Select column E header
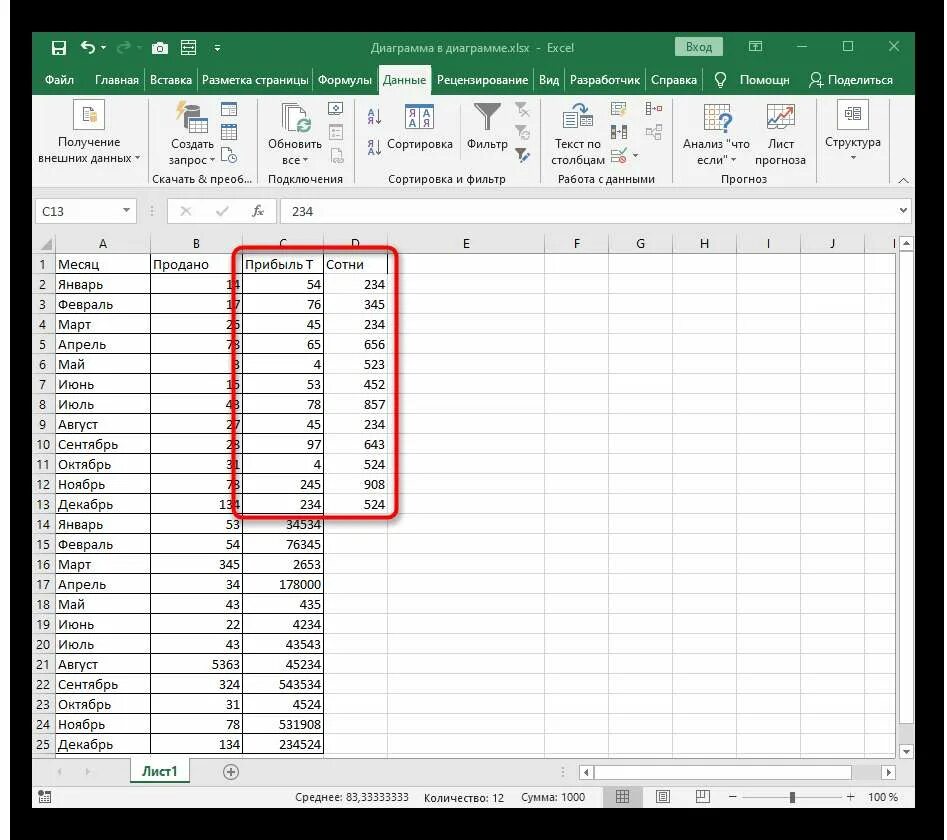Image resolution: width=947 pixels, height=840 pixels. click(x=466, y=243)
